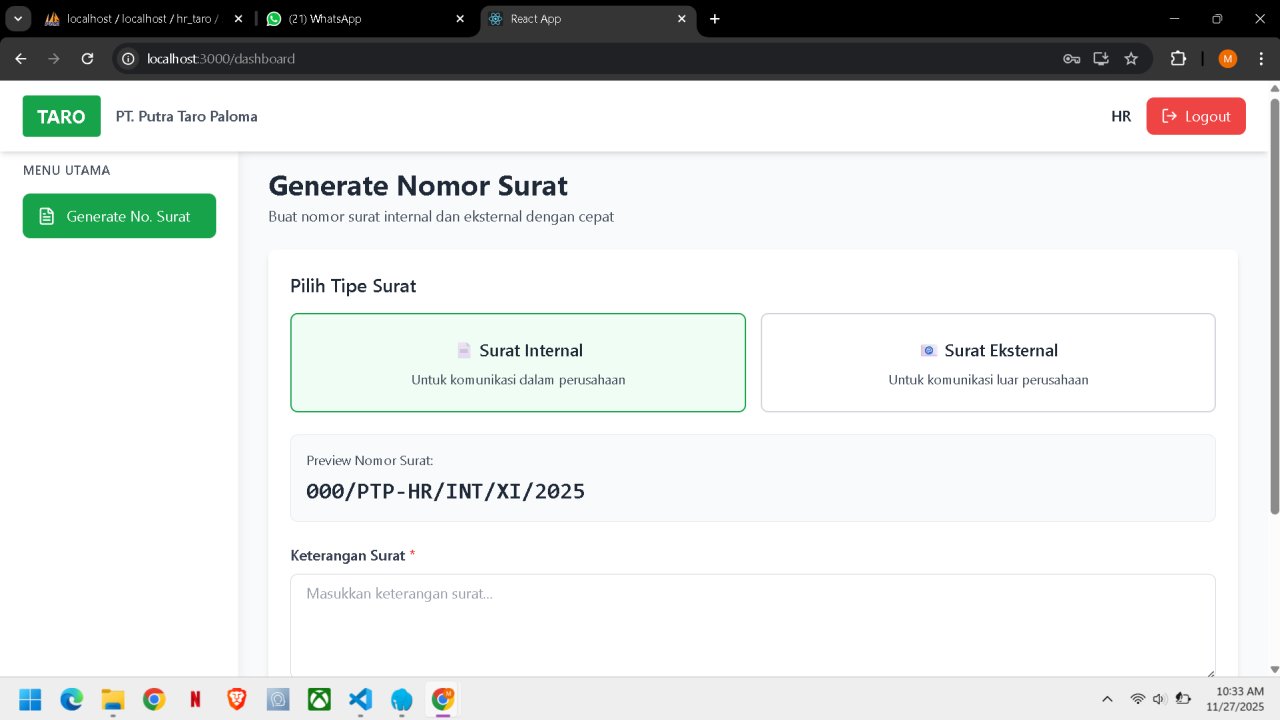Bookmark this page with the star icon

1131,59
